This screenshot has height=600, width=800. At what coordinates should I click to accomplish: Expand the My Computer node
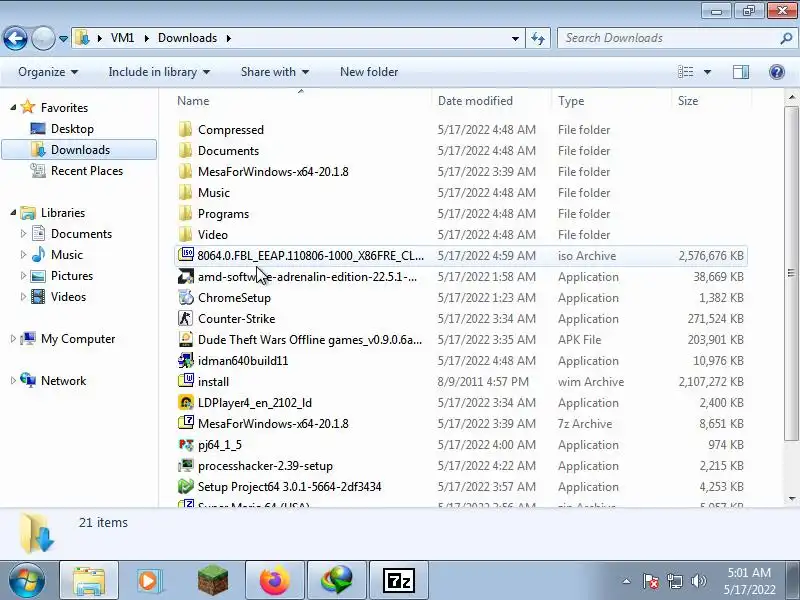pos(13,339)
